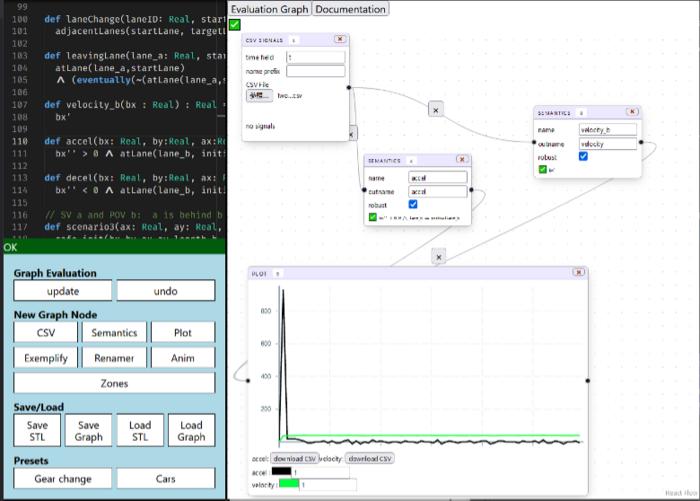The width and height of the screenshot is (700, 501).
Task: Open the green velocity color swatch
Action: 290,484
